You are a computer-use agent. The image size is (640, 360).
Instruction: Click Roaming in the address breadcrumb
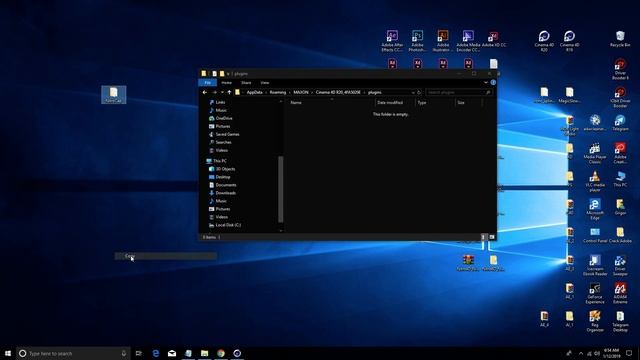tap(278, 92)
